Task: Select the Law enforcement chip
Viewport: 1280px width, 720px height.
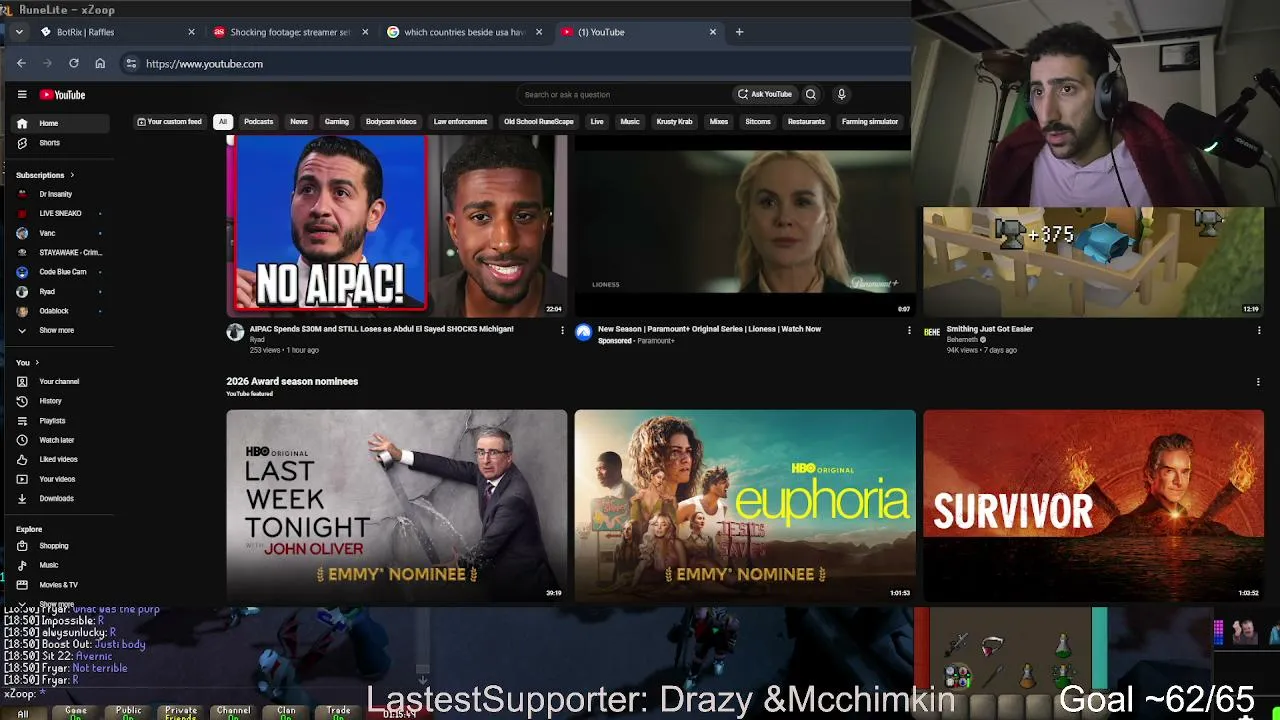Action: point(460,122)
